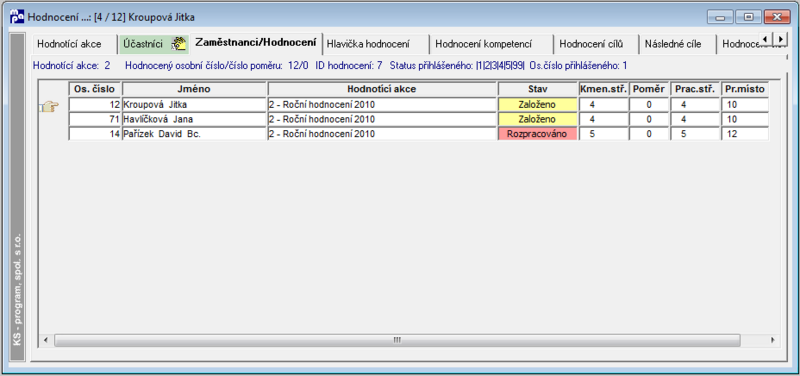Click the red Rozpracováno status cell
This screenshot has height=376, width=800.
tap(538, 134)
